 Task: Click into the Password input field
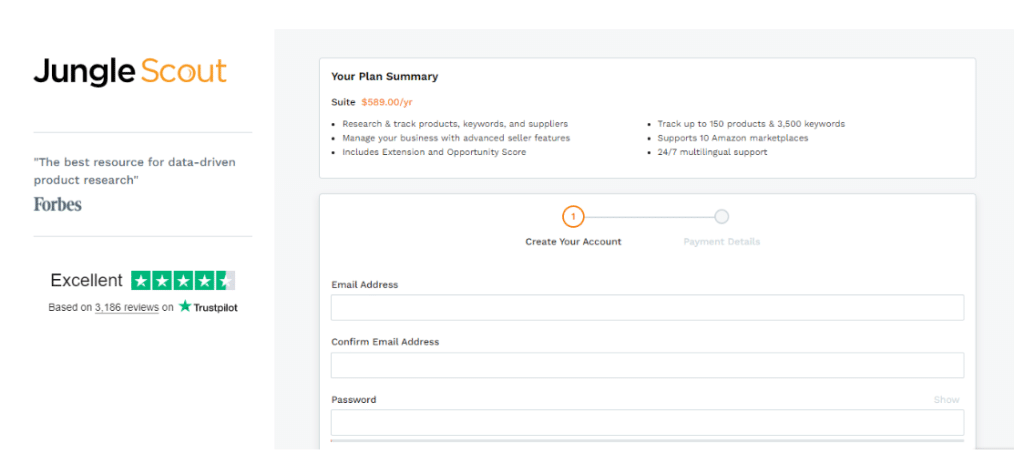click(647, 422)
